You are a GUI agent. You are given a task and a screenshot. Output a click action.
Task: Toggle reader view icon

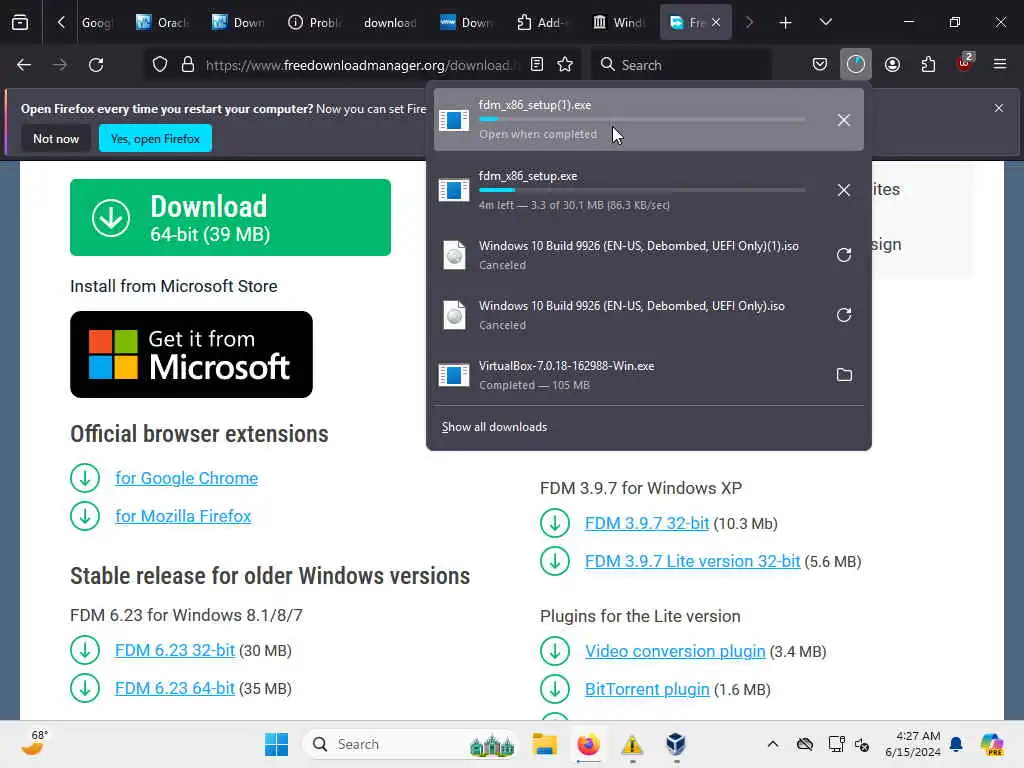[537, 65]
